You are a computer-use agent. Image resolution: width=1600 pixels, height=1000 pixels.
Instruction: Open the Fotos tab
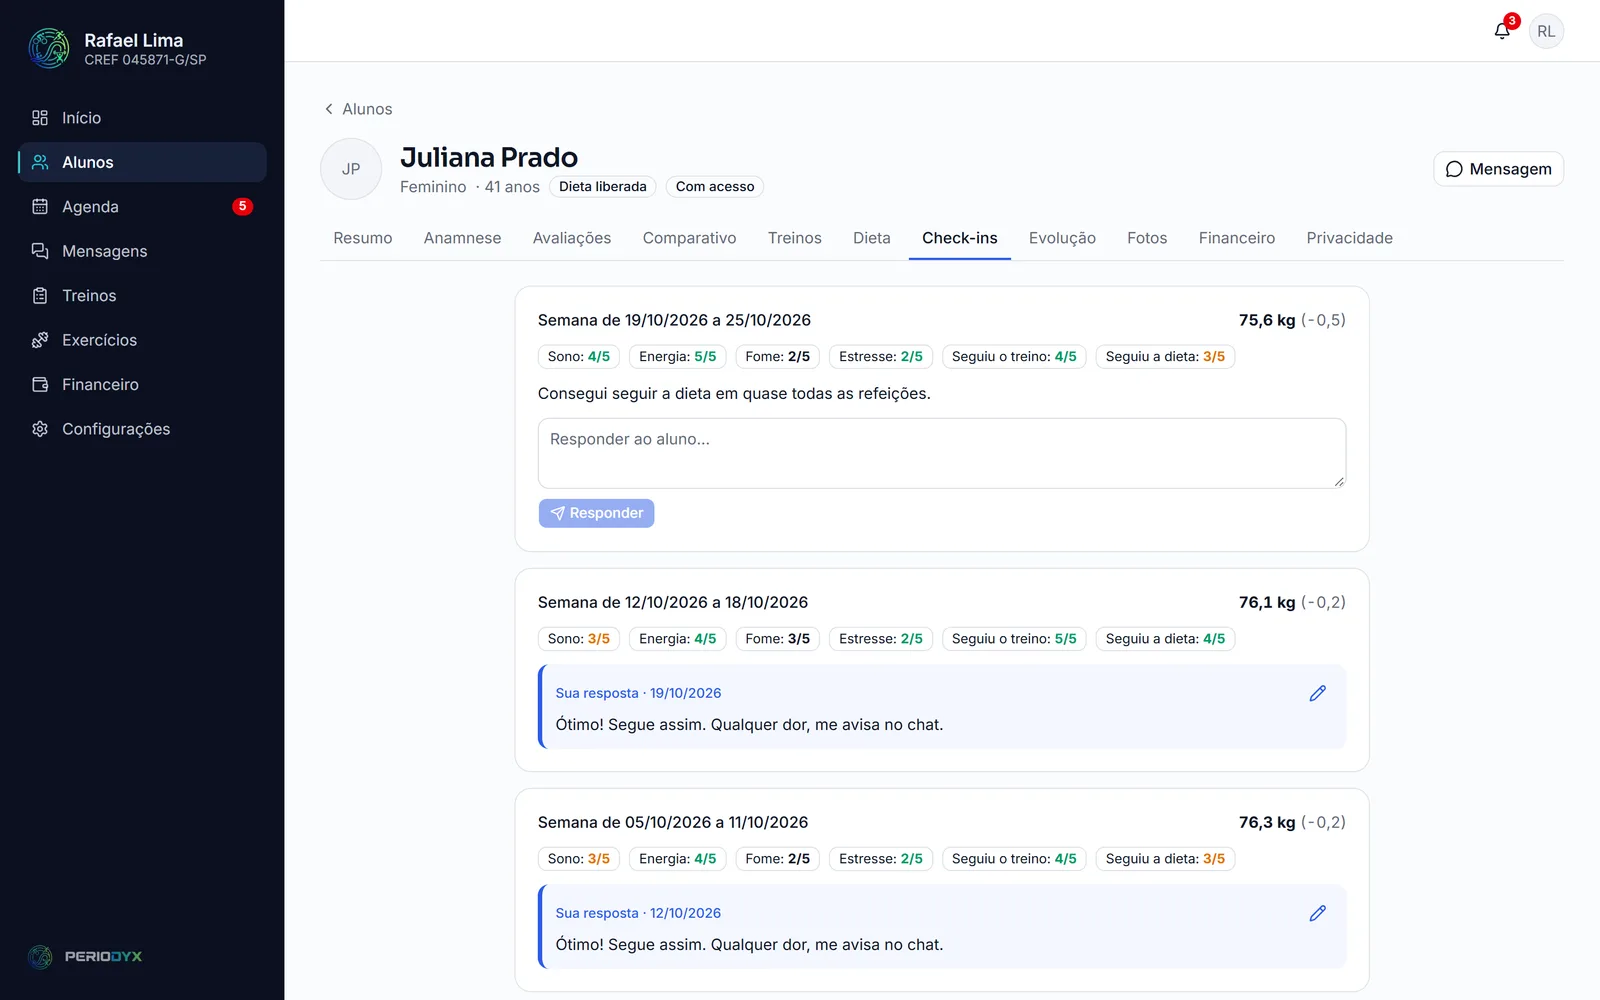tap(1147, 238)
